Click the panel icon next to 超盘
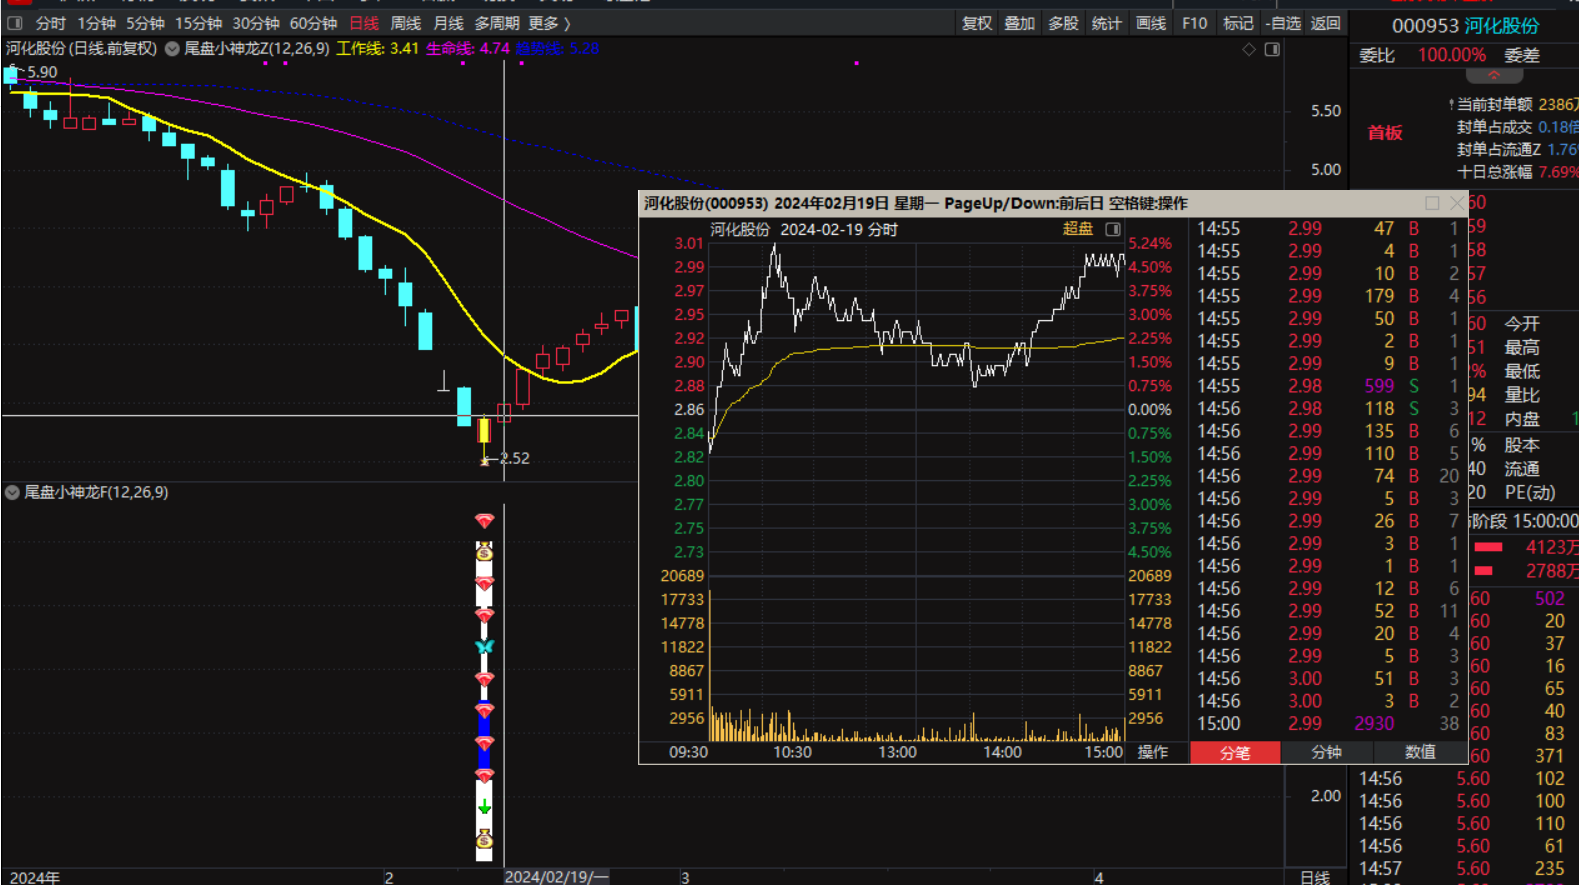 (1113, 229)
